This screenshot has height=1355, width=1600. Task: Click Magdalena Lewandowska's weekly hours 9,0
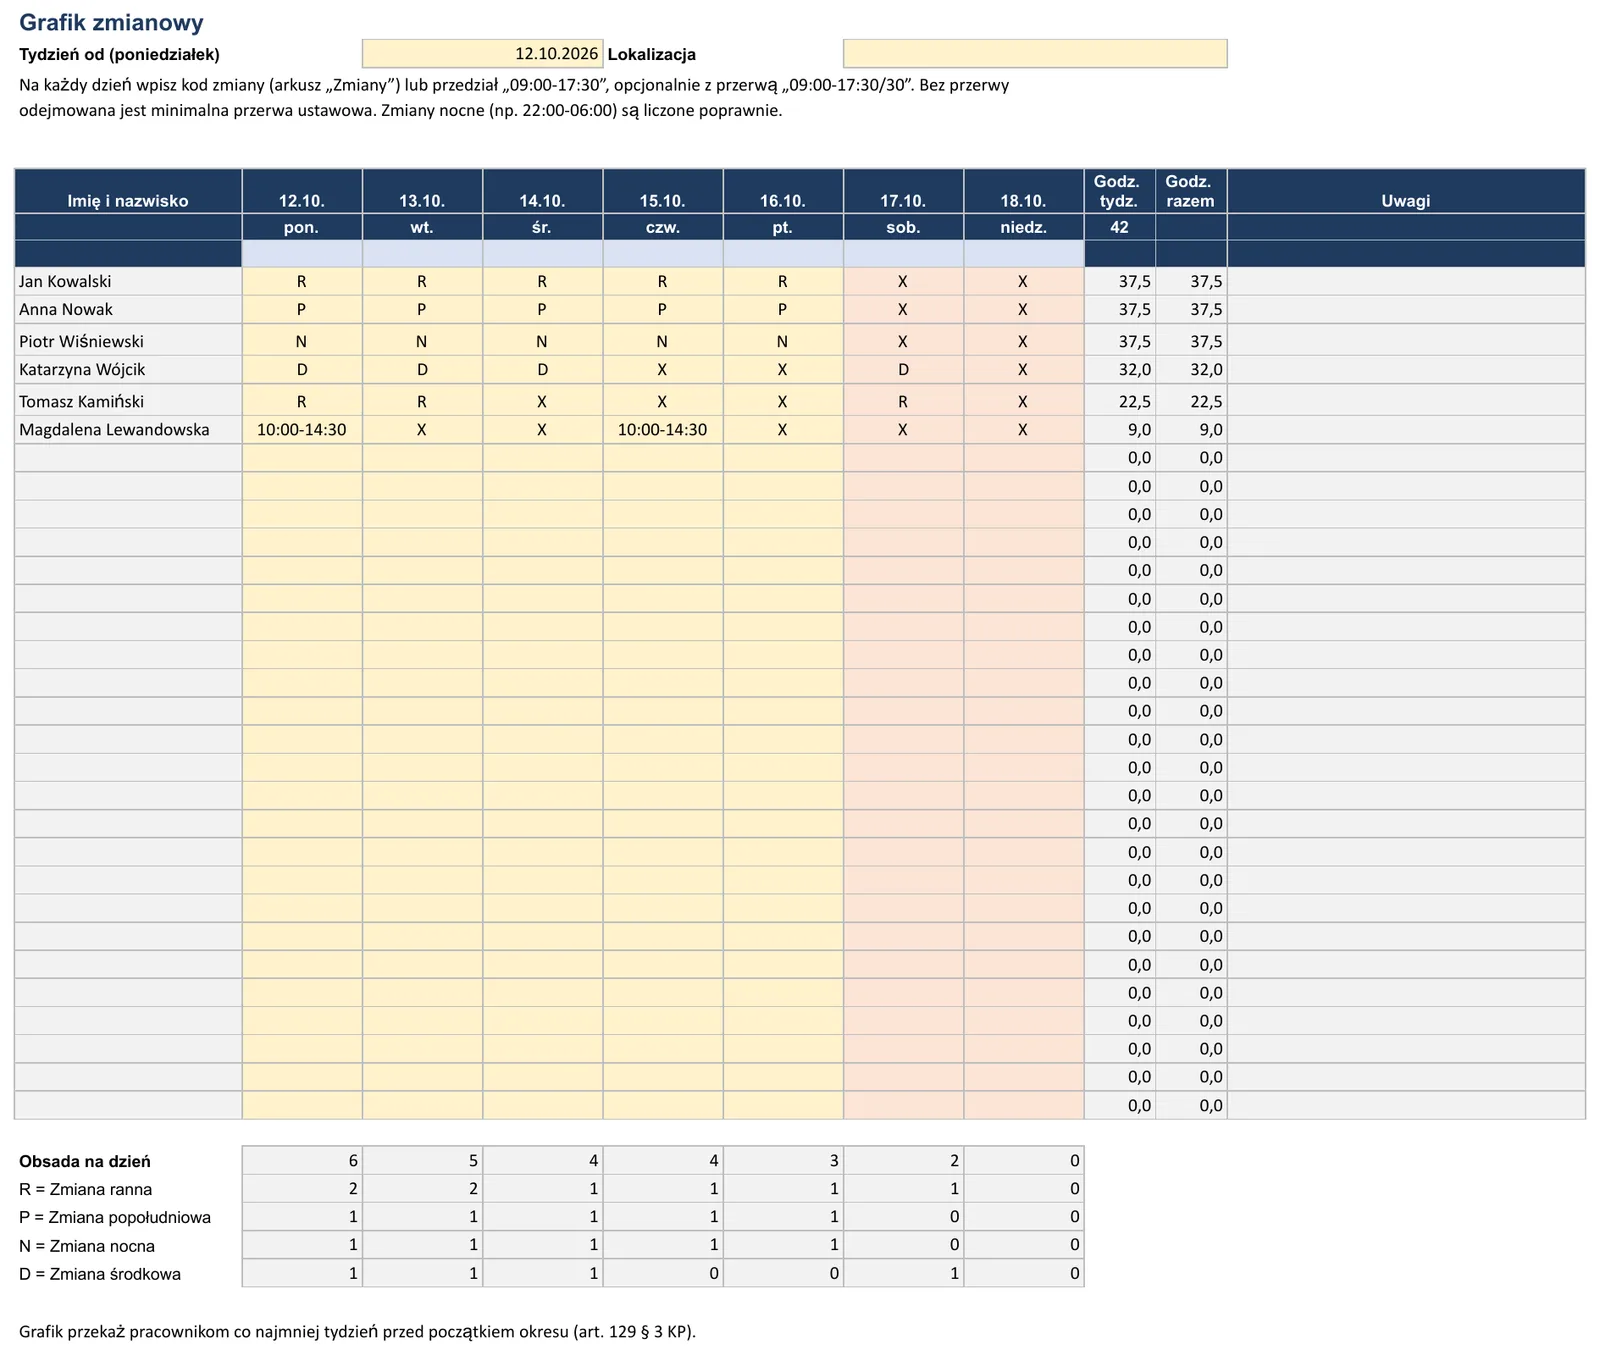click(1120, 430)
